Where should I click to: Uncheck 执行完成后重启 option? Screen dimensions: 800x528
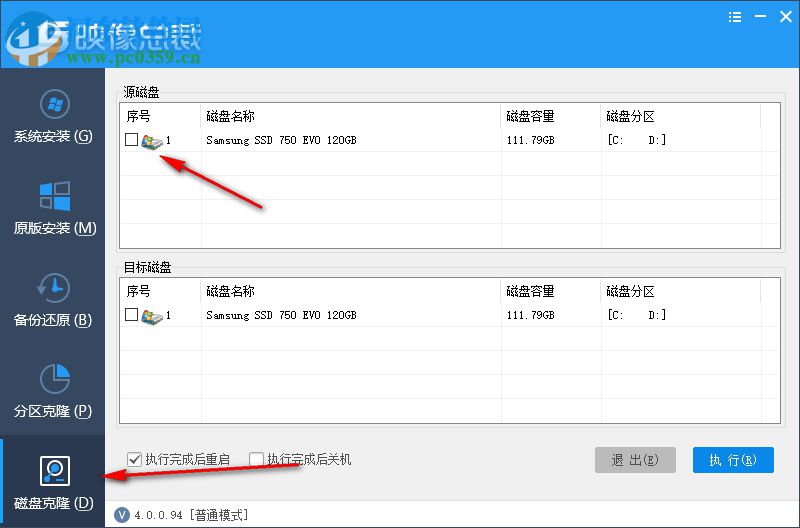point(134,459)
